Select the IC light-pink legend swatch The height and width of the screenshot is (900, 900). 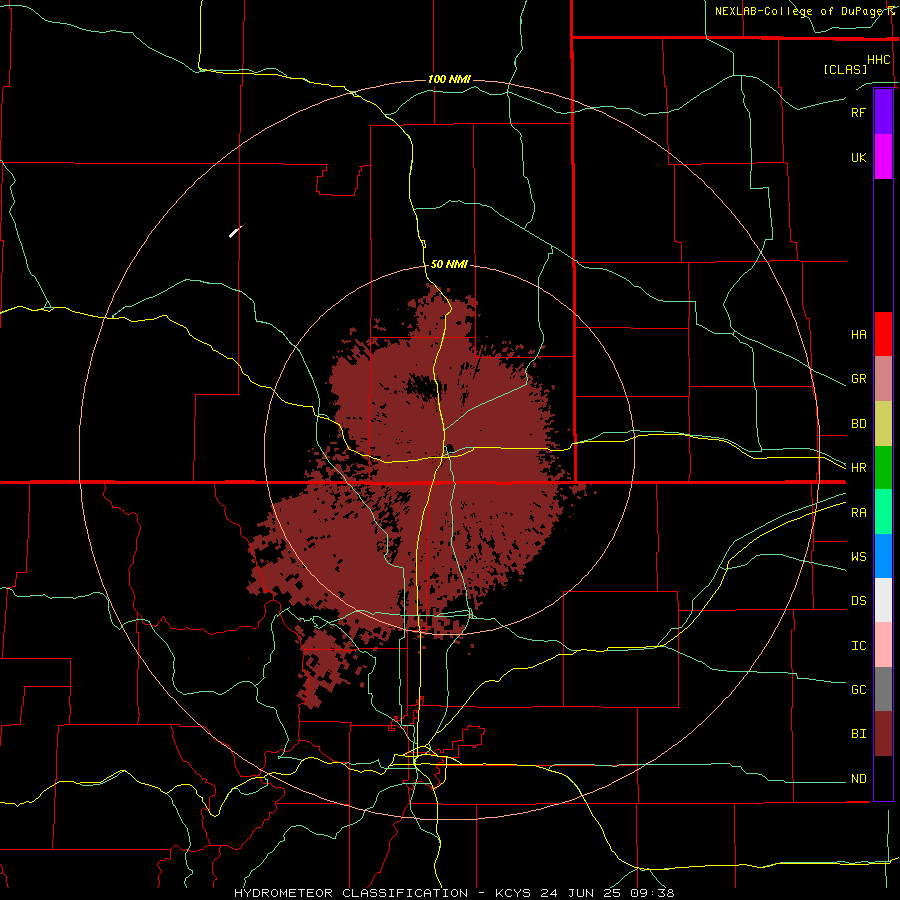pos(883,645)
